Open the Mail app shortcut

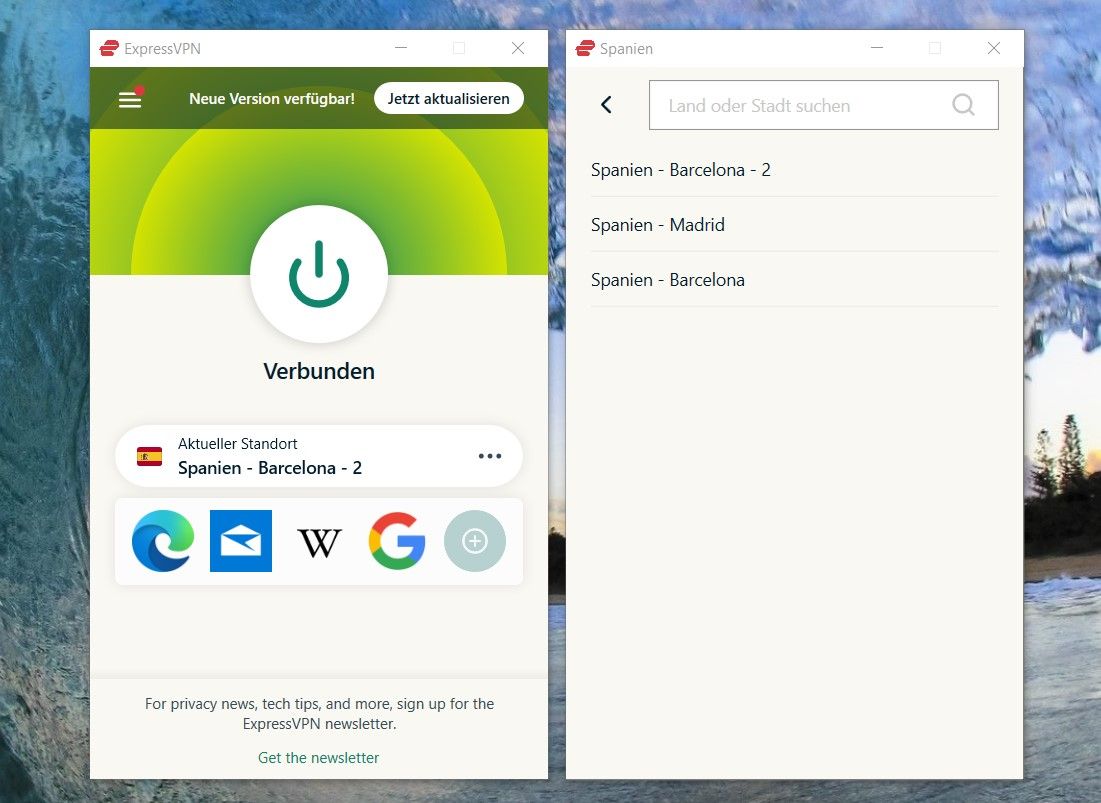click(241, 540)
